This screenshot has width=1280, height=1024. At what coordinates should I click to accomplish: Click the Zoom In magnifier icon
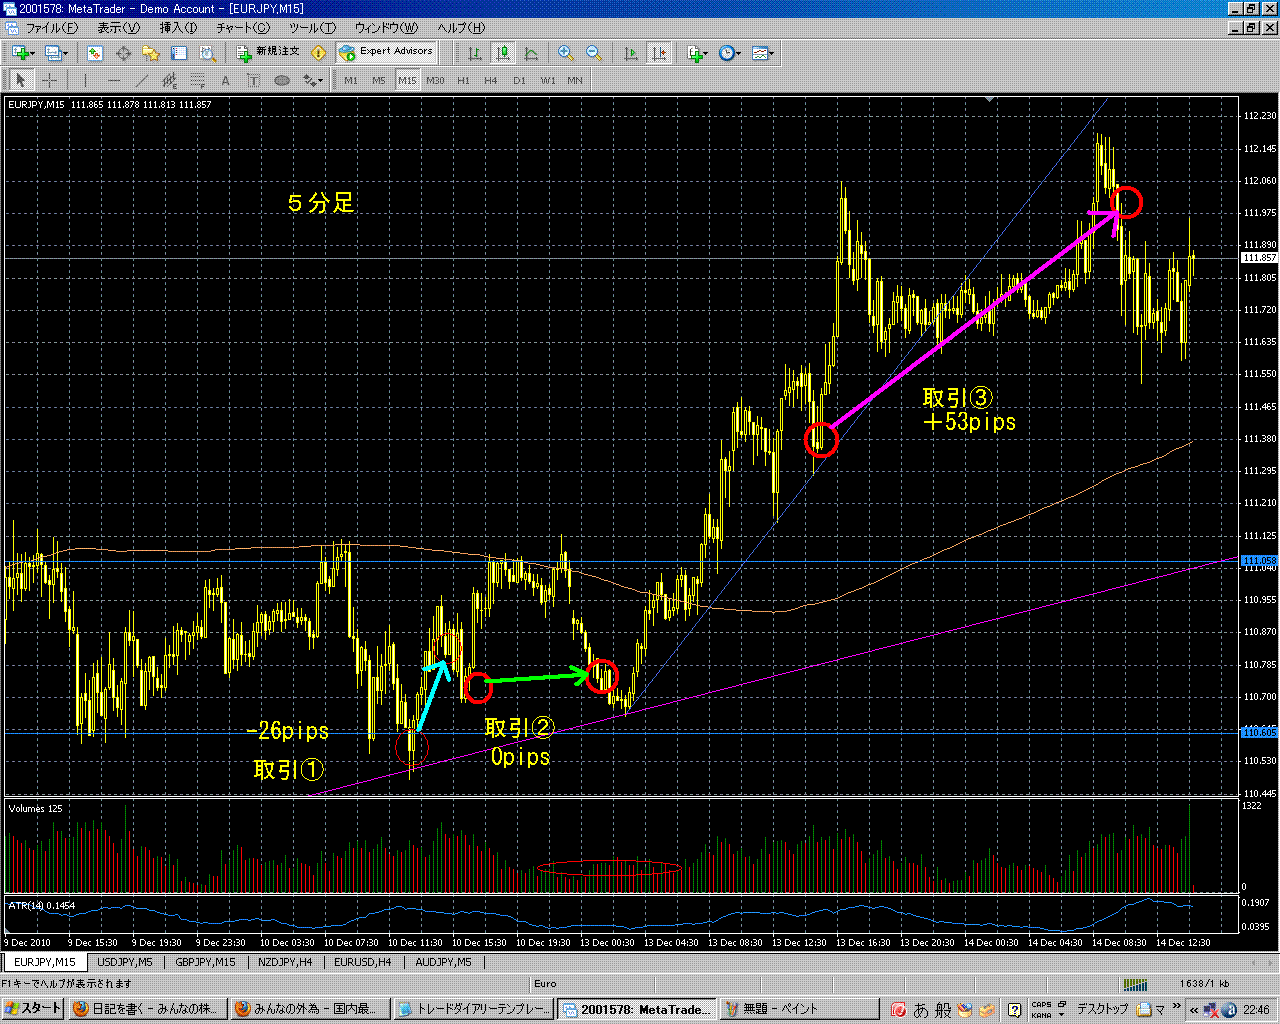pyautogui.click(x=566, y=53)
